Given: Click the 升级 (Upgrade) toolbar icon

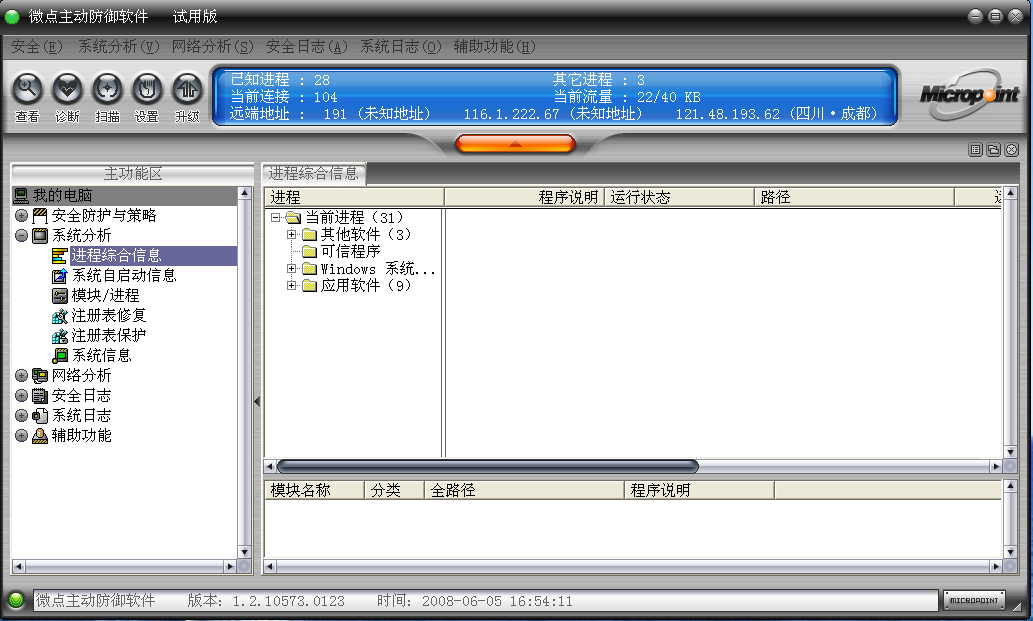Looking at the screenshot, I should click(x=188, y=89).
